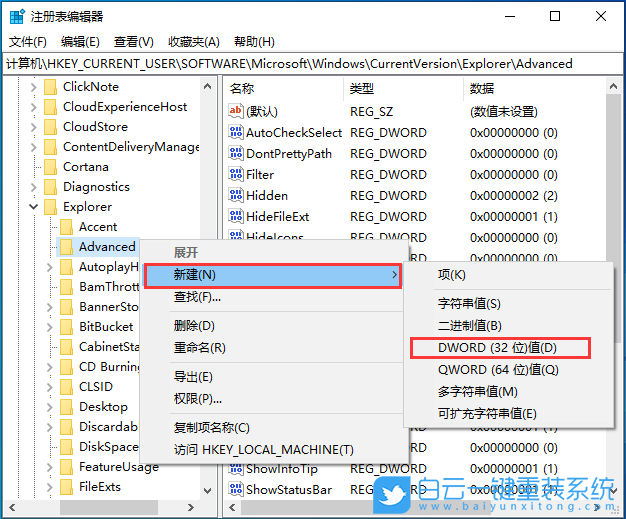
Task: Expand the CloudExperienceHost tree node
Action: (34, 107)
